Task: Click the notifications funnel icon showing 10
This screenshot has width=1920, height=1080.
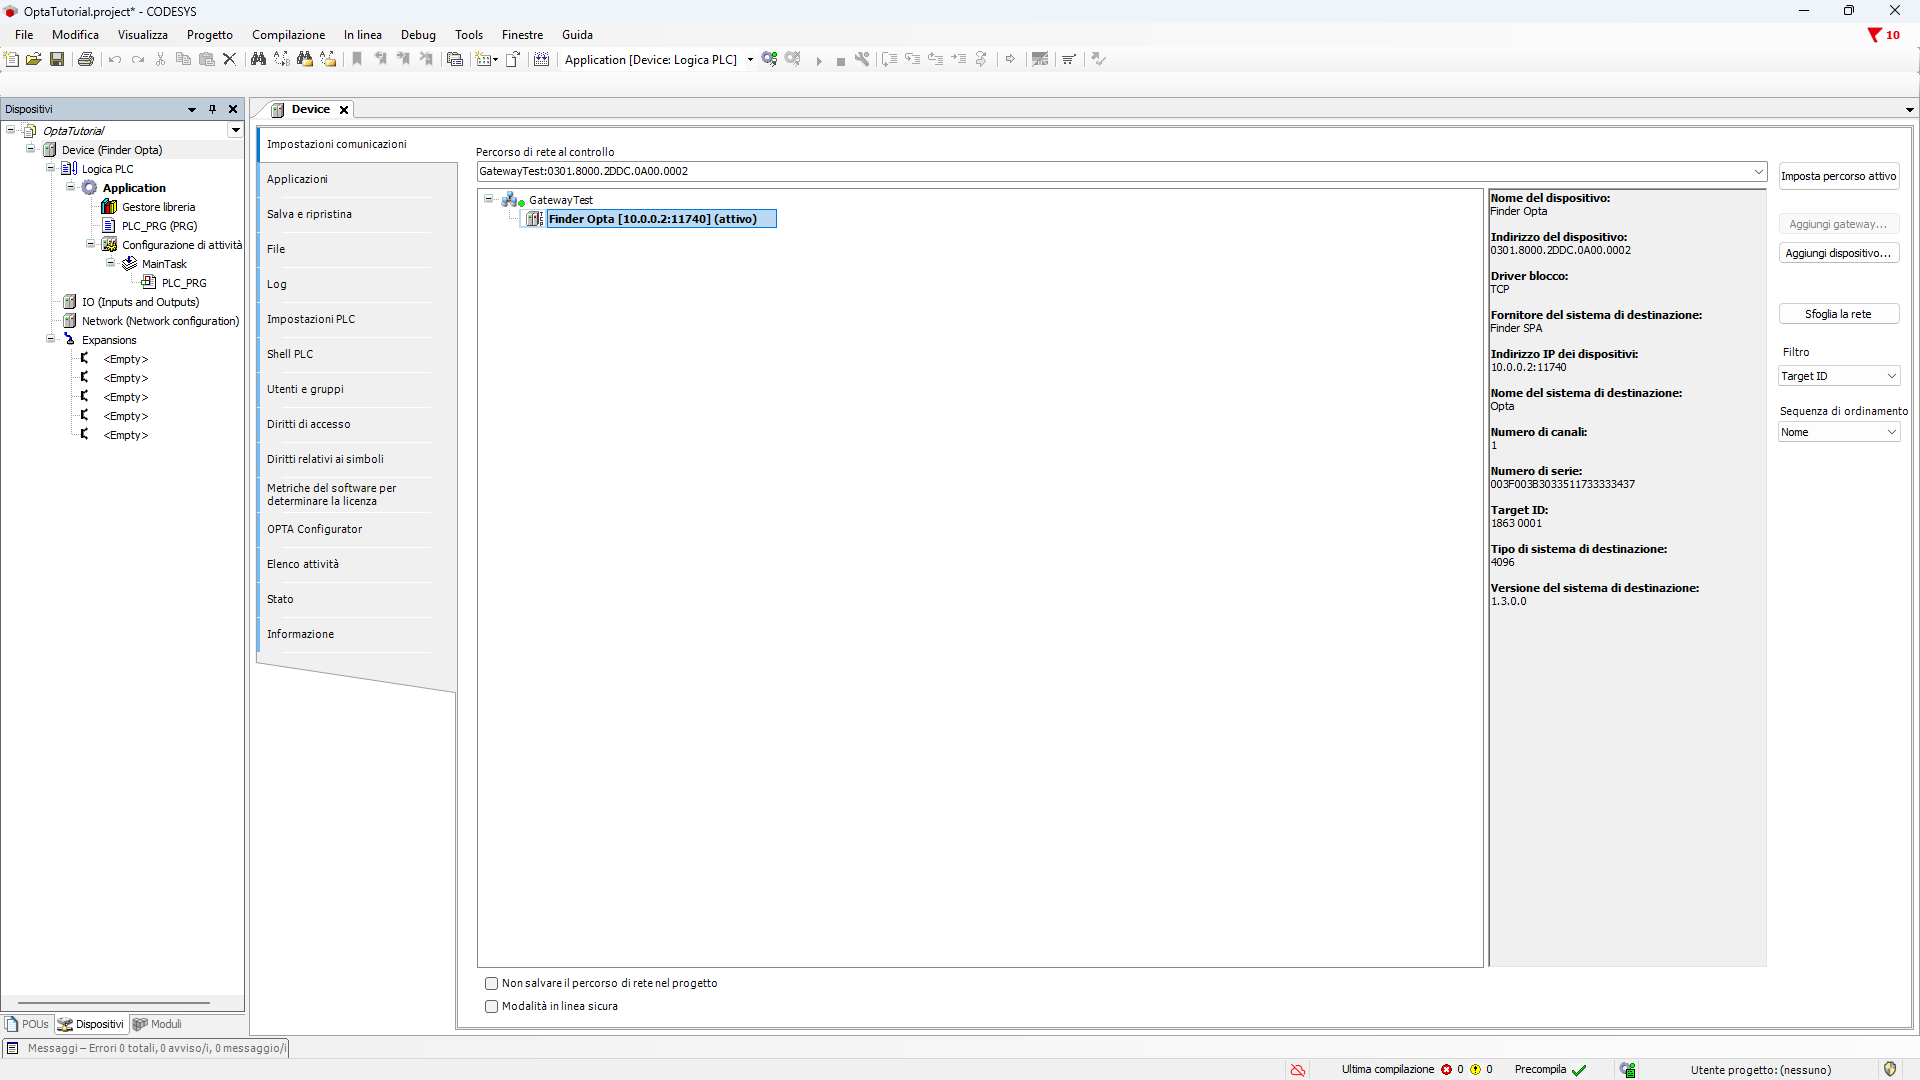Action: point(1874,35)
